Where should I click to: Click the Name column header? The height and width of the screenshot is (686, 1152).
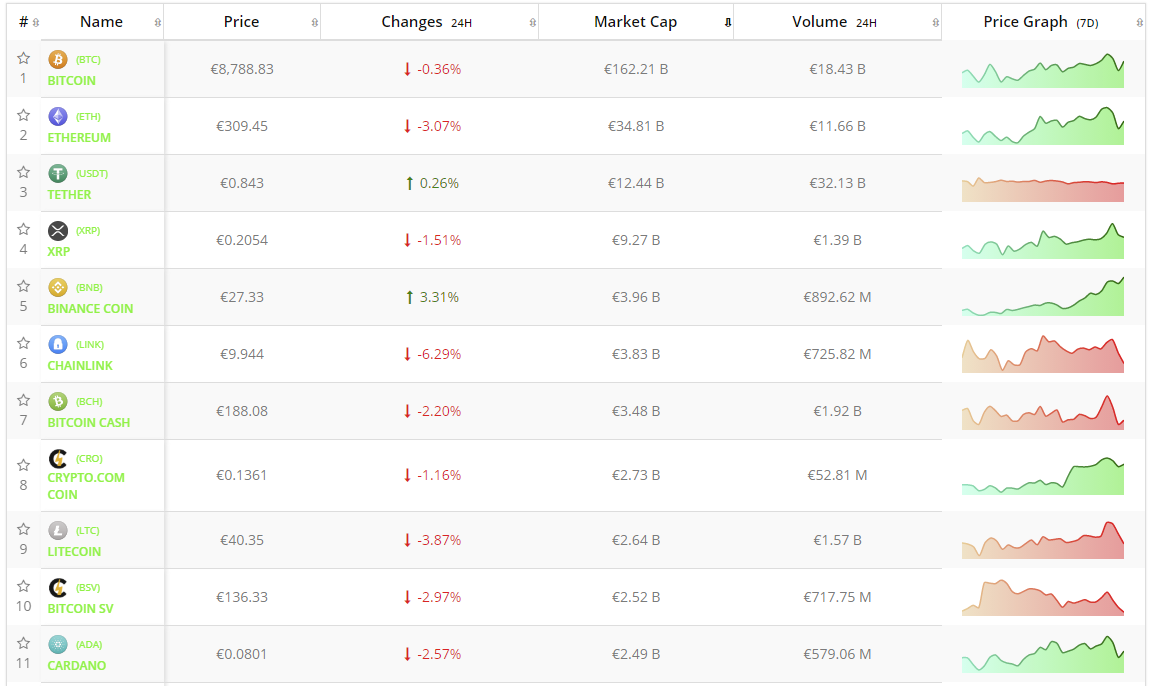click(x=101, y=22)
